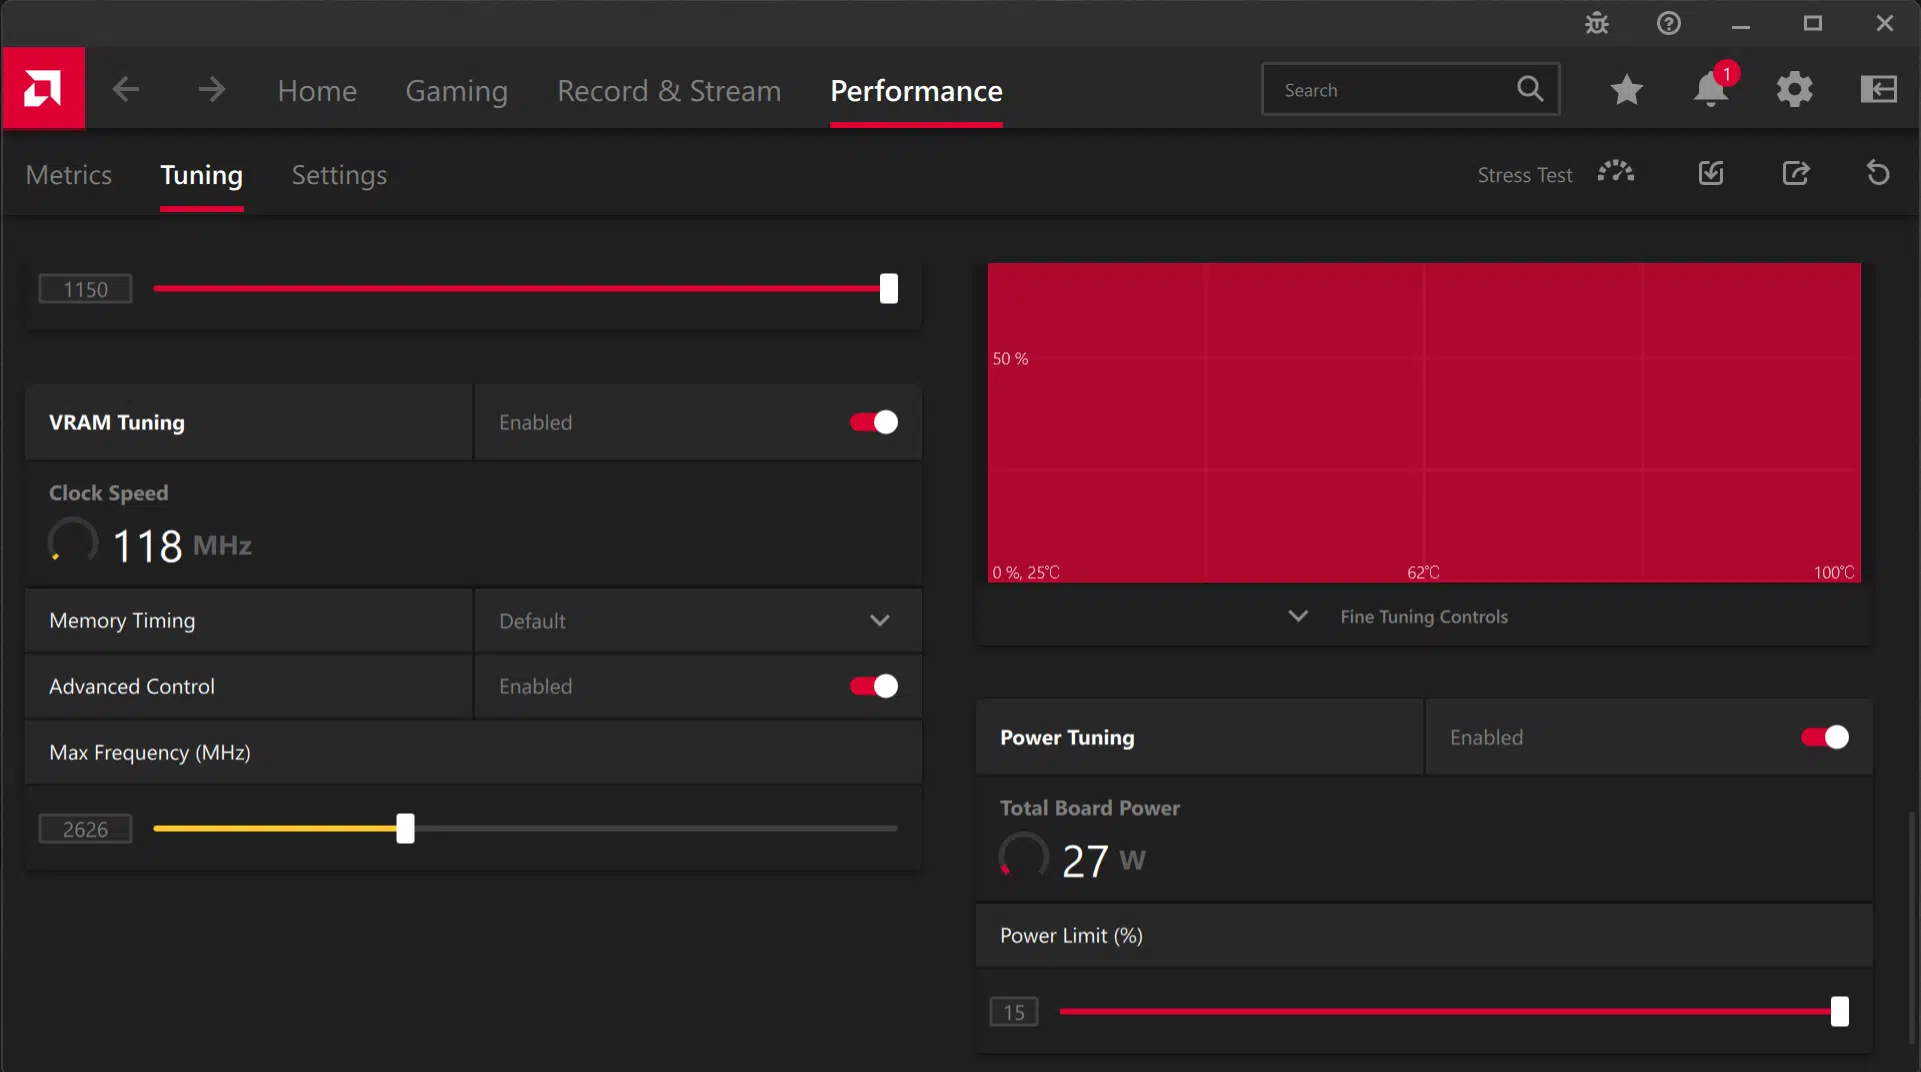Select the Tuning sub-tab

(x=201, y=175)
